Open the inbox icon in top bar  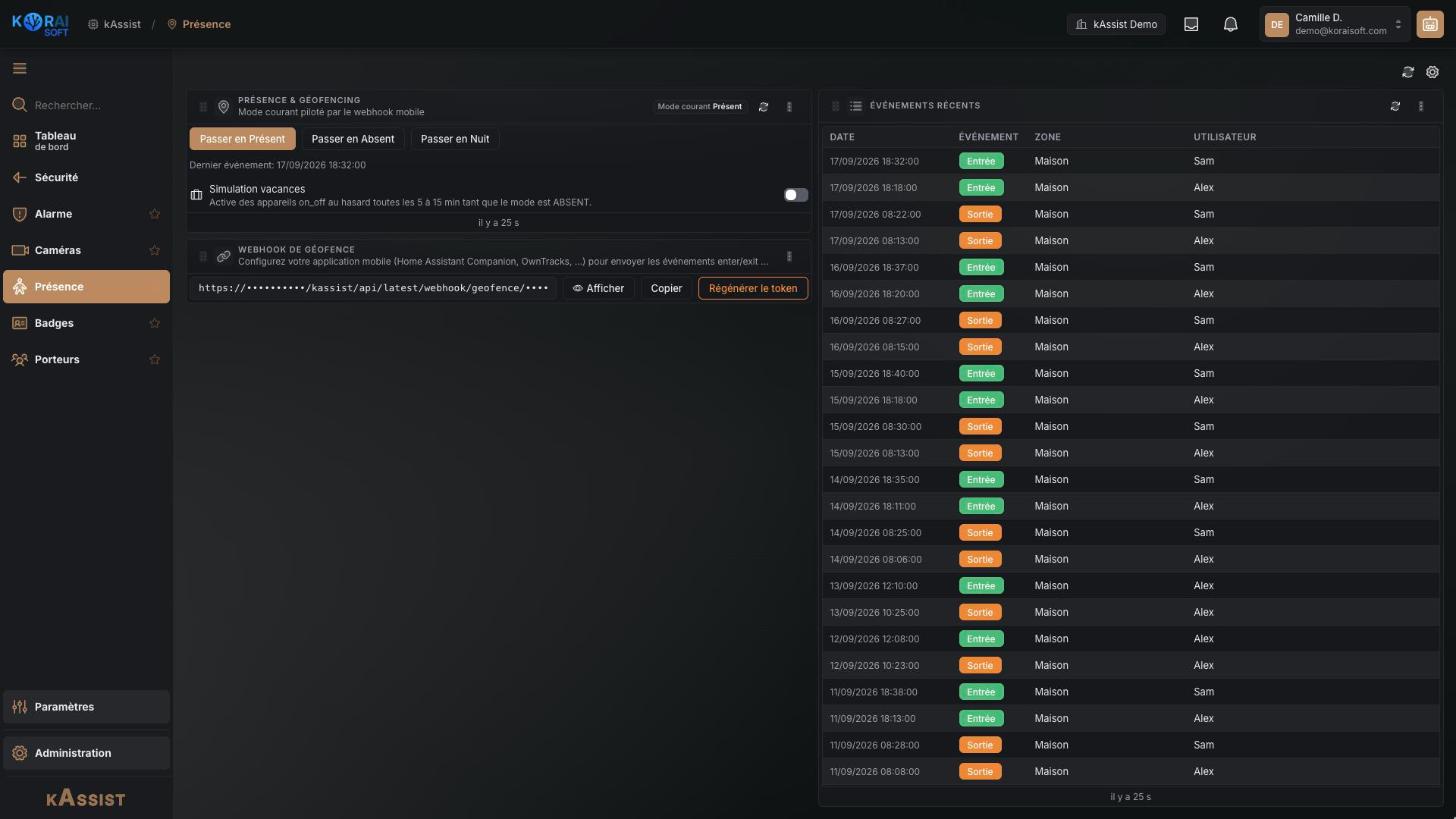[1191, 24]
